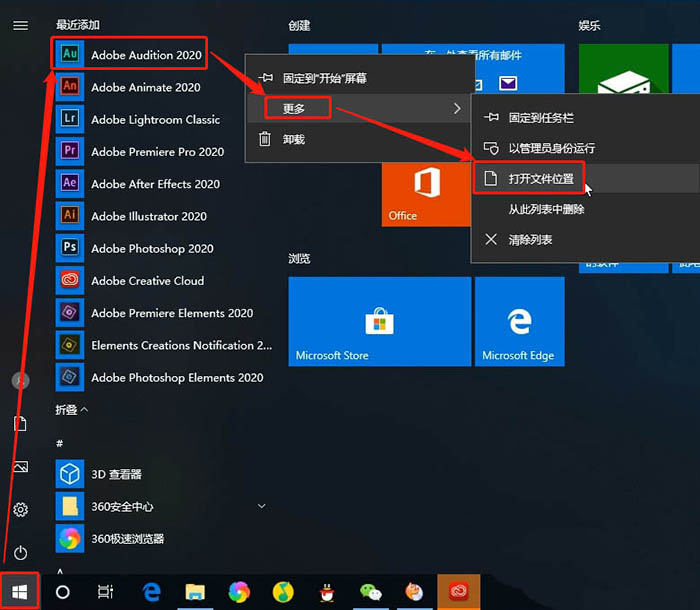Choose 卸载 from context menu
The height and width of the screenshot is (610, 700).
359,139
